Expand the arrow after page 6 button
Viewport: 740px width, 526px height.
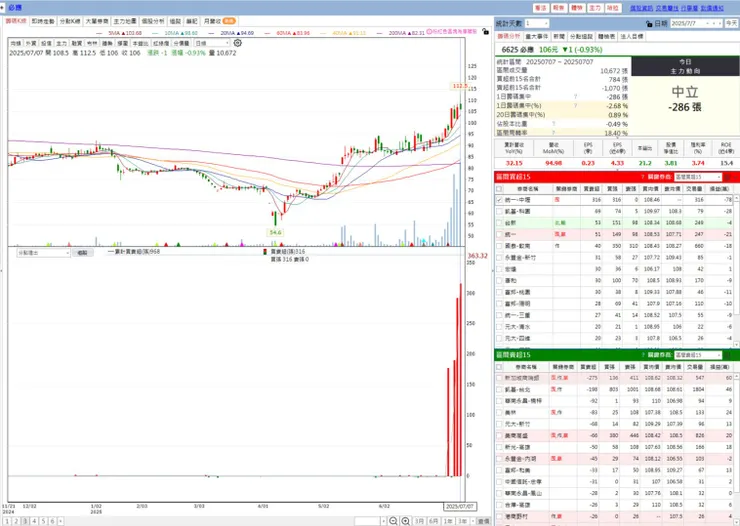[60, 521]
